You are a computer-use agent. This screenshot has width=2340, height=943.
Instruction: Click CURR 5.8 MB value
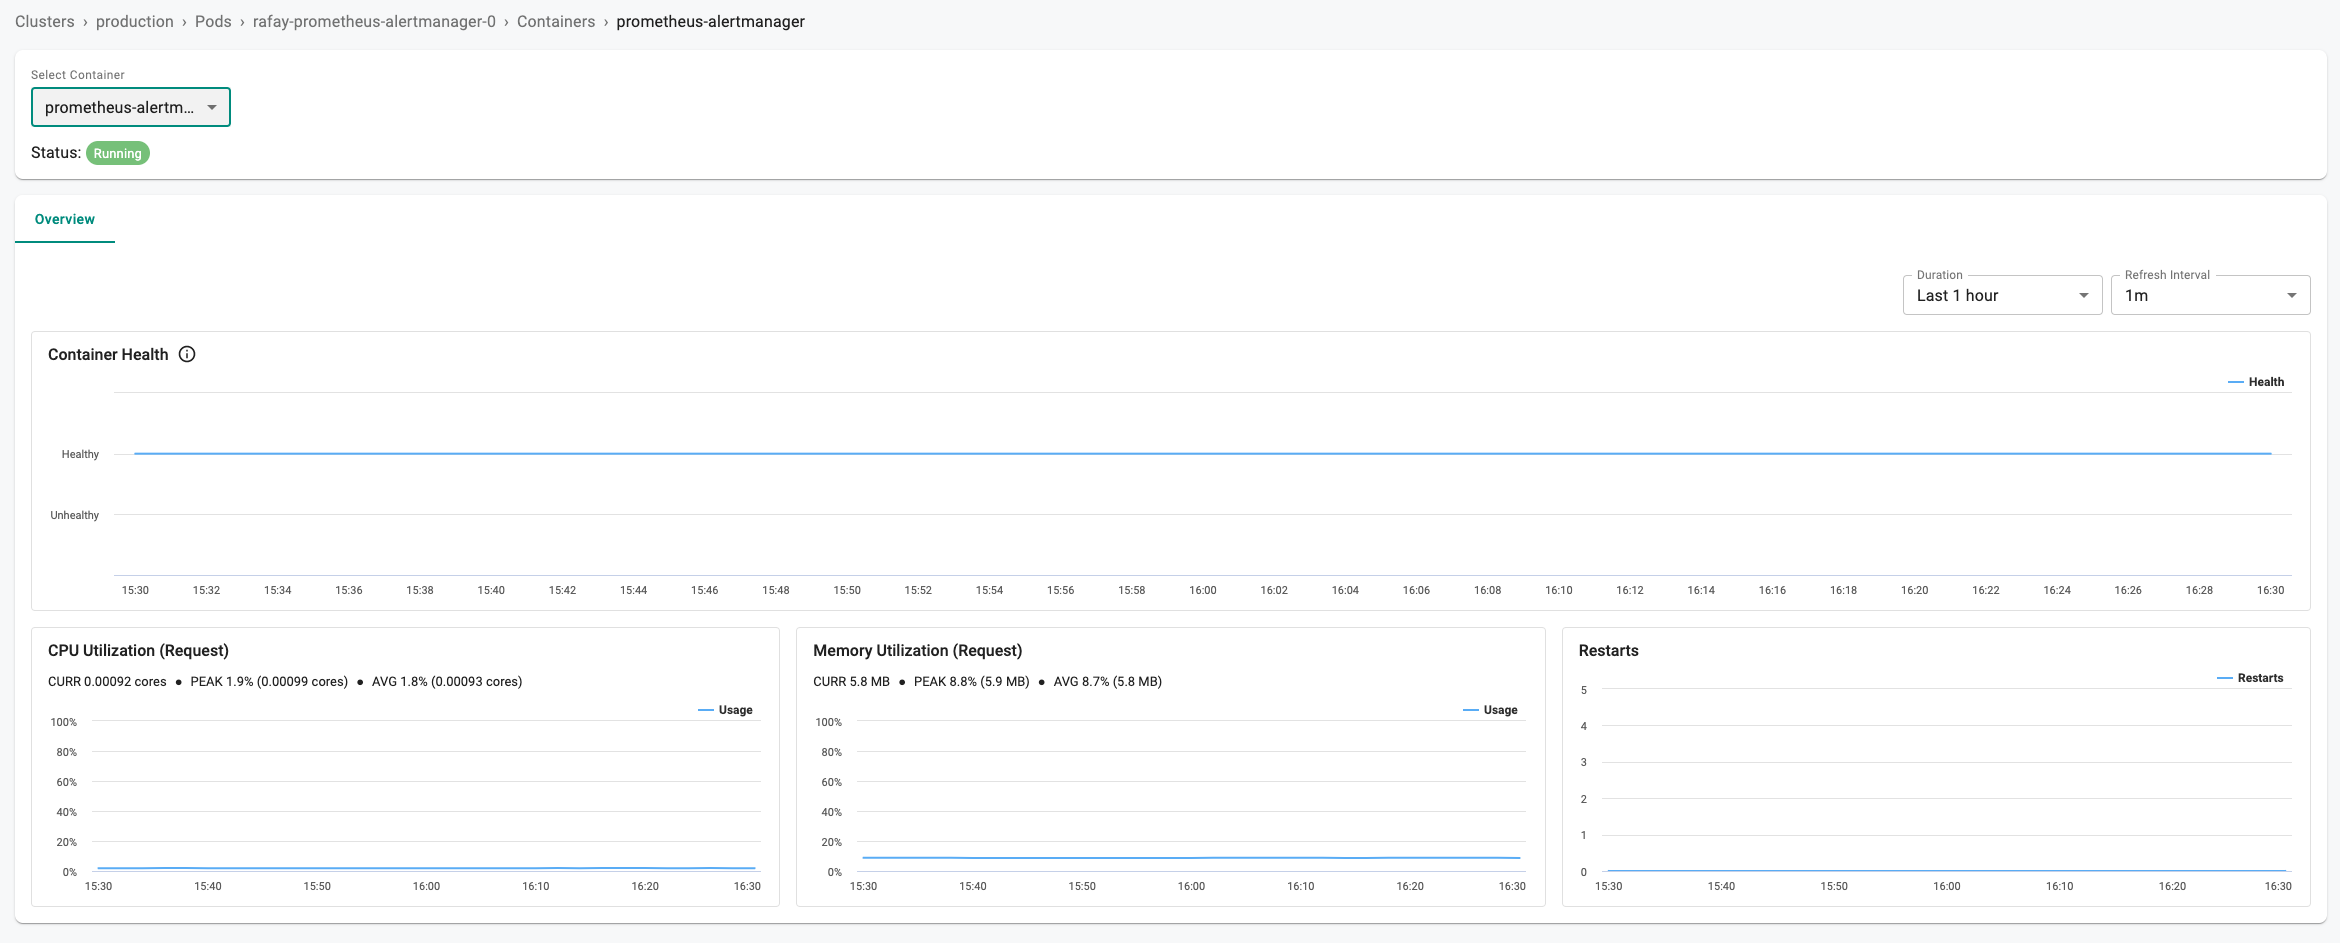851,681
